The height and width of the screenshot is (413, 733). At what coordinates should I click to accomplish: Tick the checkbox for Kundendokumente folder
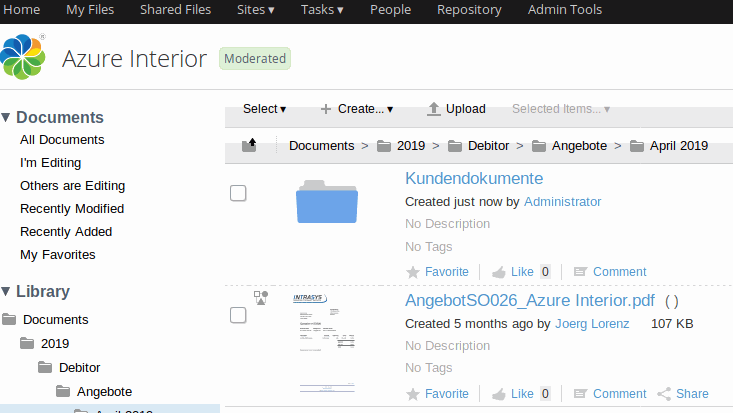(x=238, y=193)
